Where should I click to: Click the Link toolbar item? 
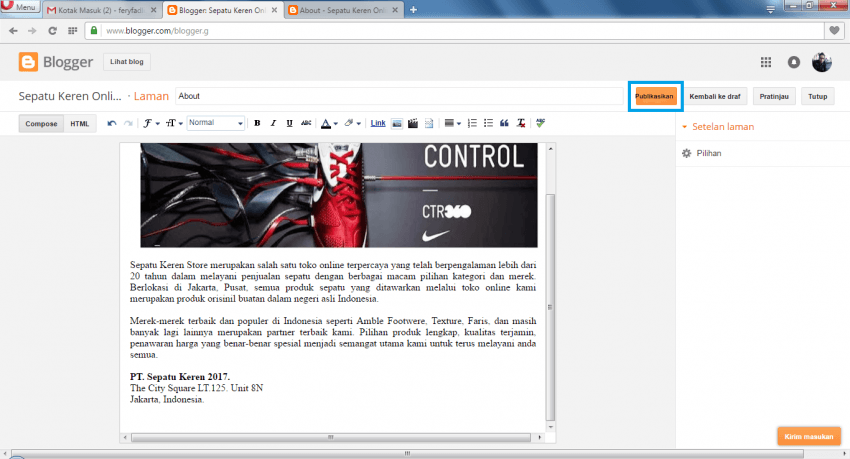[x=378, y=123]
